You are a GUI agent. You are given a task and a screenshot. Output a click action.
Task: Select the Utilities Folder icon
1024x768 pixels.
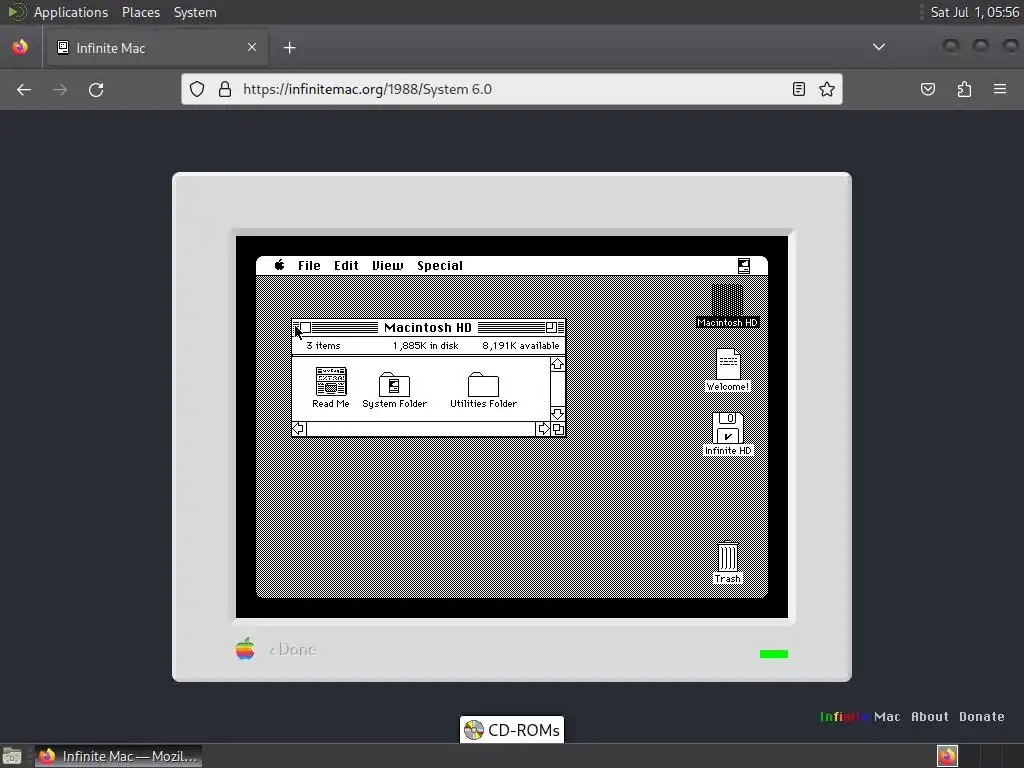483,391
